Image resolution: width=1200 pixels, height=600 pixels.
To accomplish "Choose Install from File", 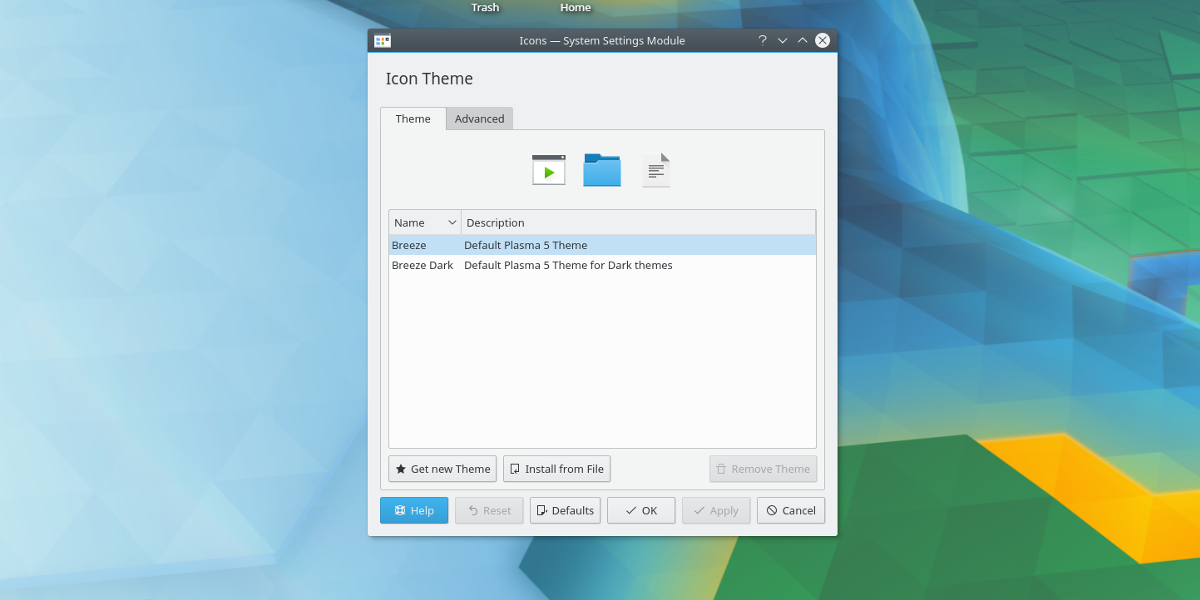I will pos(557,469).
